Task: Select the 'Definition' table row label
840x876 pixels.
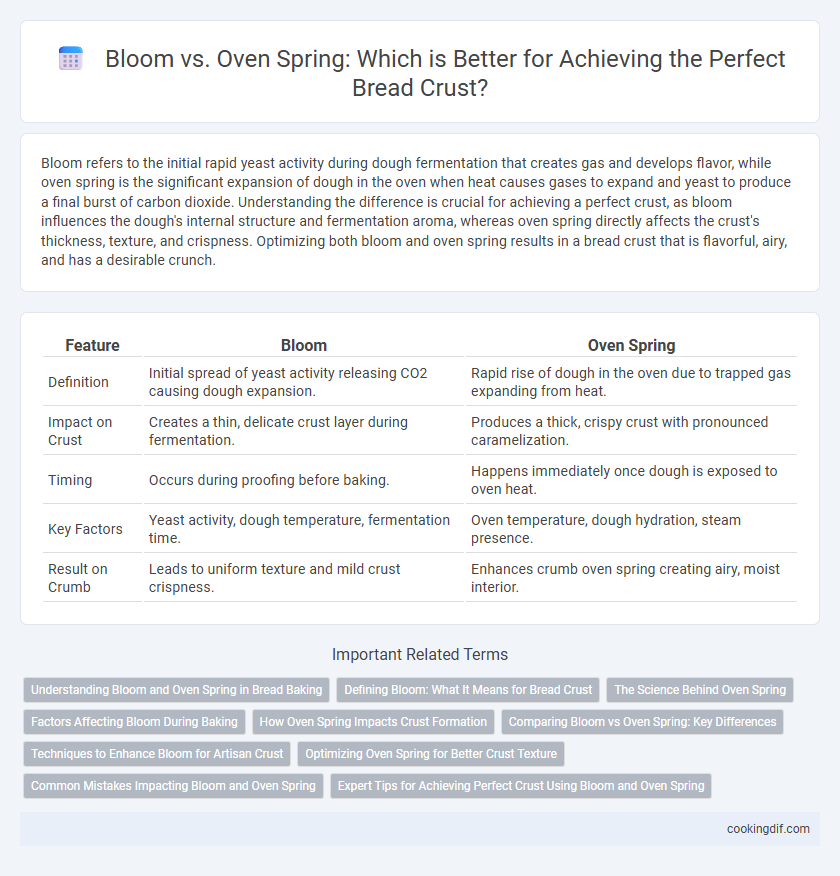Action: point(78,382)
